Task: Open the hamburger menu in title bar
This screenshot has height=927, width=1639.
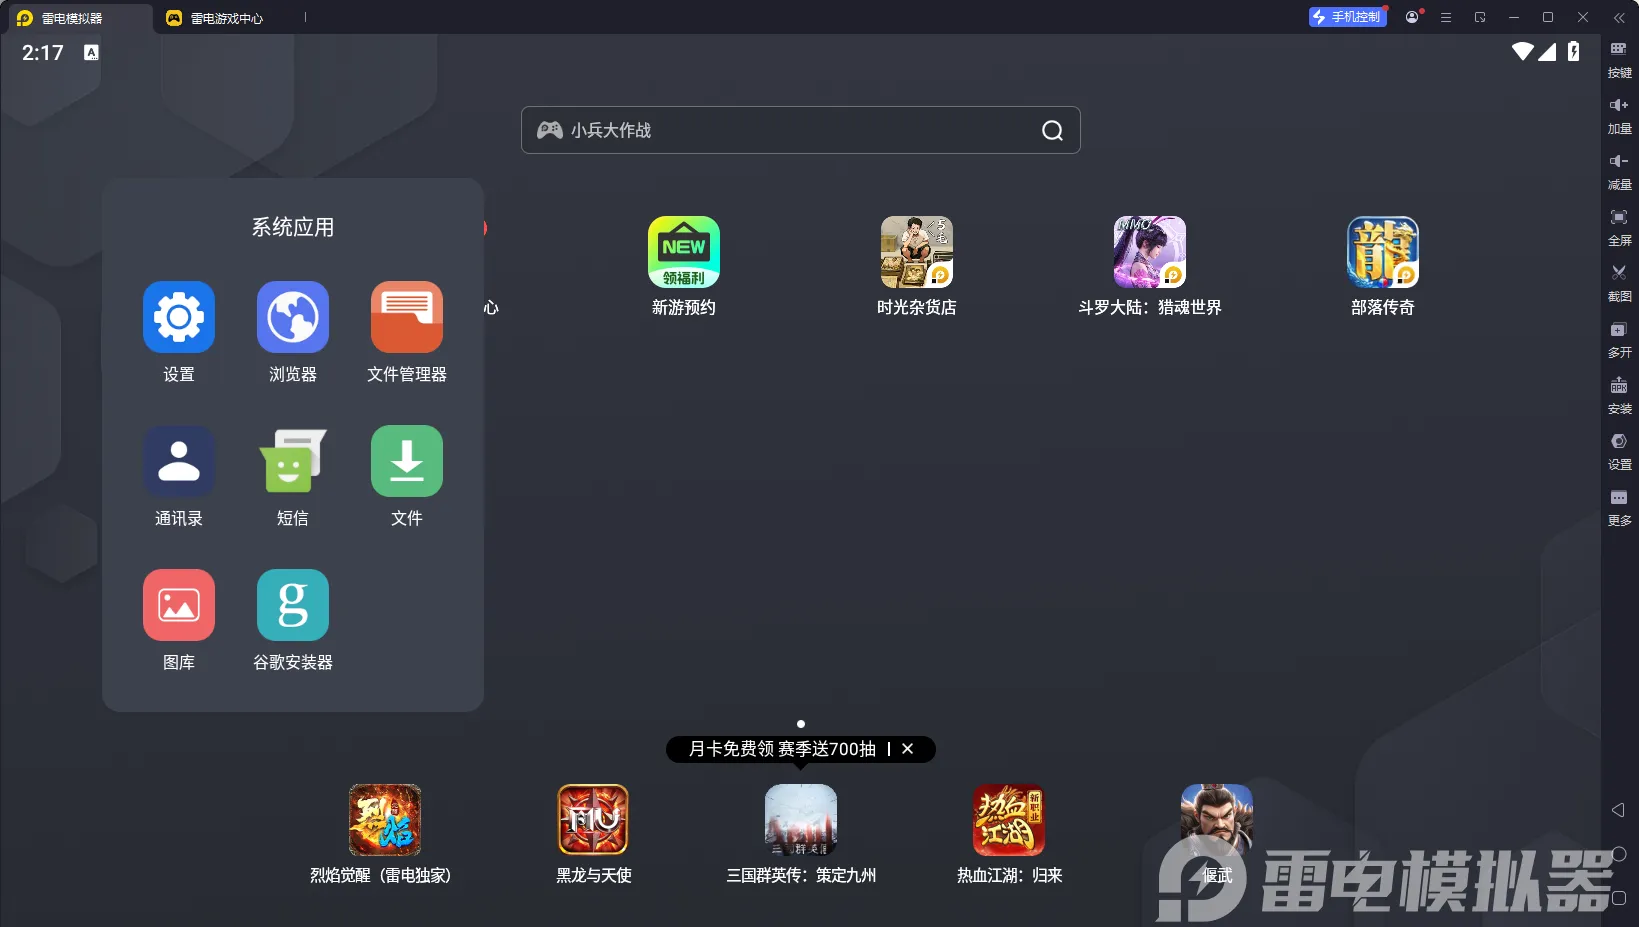Action: coord(1446,17)
